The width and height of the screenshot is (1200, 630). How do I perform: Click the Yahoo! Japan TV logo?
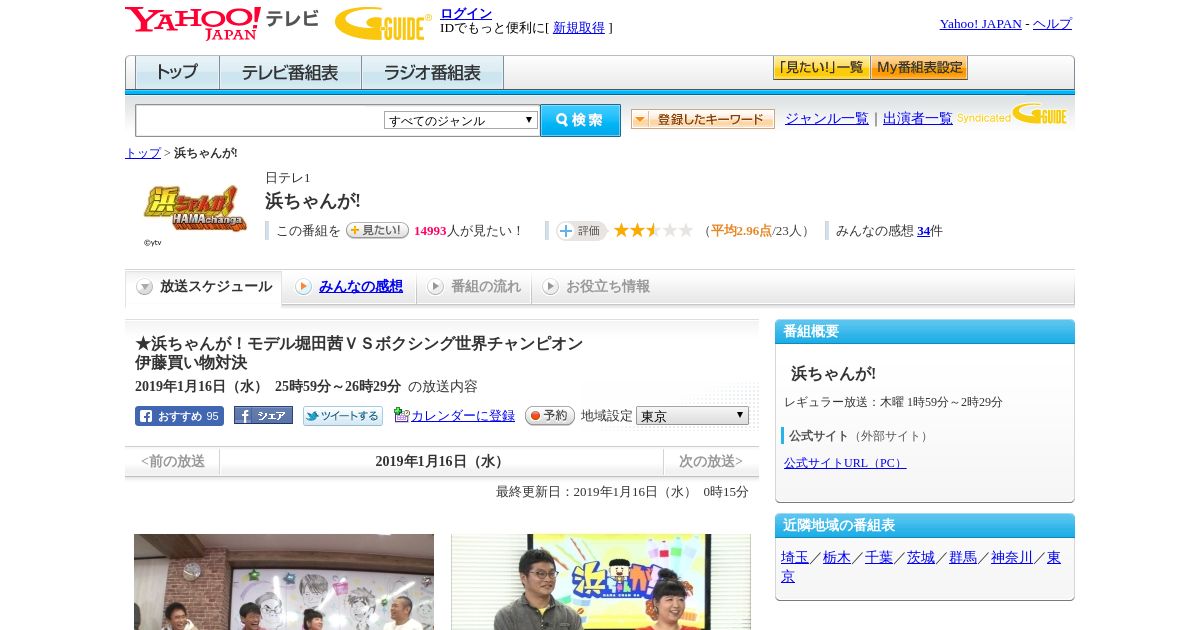coord(222,23)
